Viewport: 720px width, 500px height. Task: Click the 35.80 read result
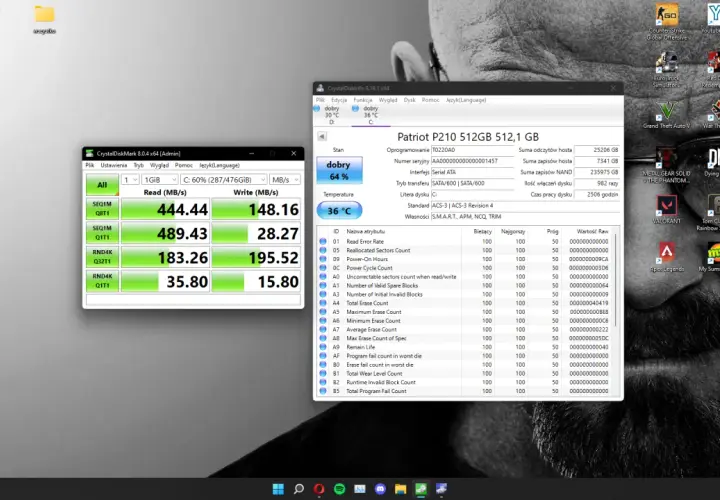(x=165, y=281)
